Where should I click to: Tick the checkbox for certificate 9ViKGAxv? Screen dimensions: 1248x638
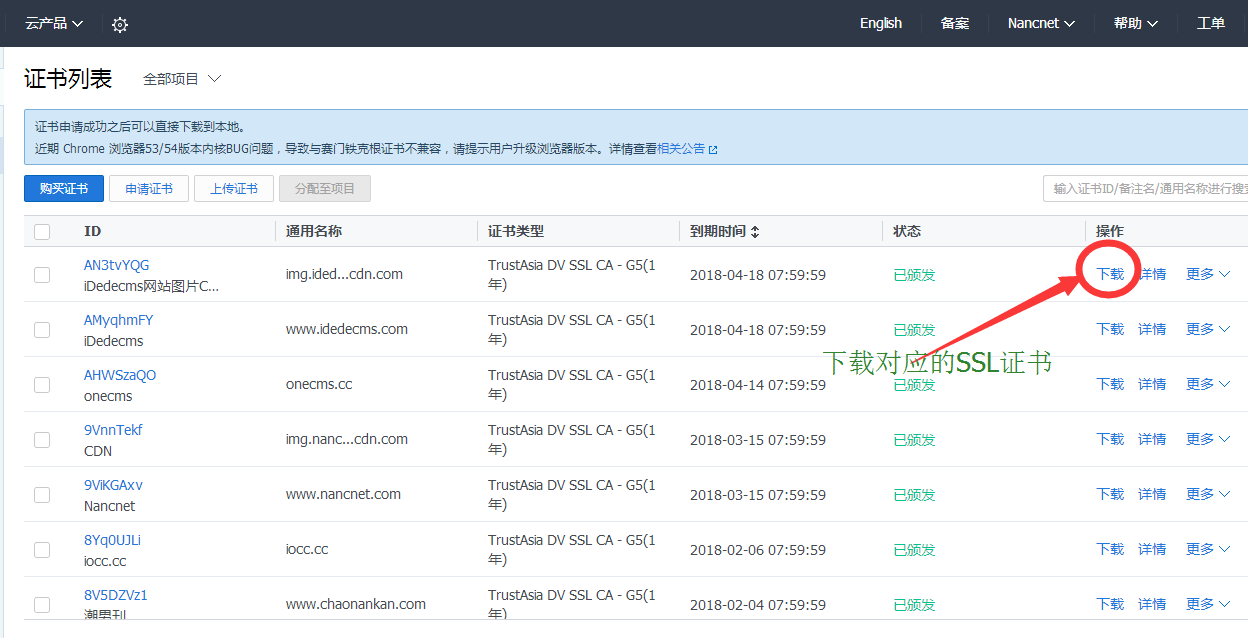click(42, 494)
